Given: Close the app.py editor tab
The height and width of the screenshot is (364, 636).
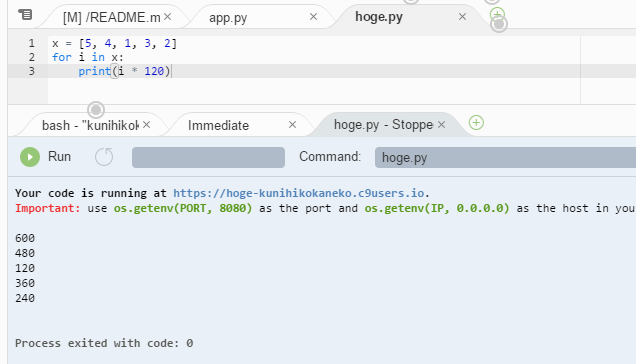Looking at the screenshot, I should tap(313, 17).
